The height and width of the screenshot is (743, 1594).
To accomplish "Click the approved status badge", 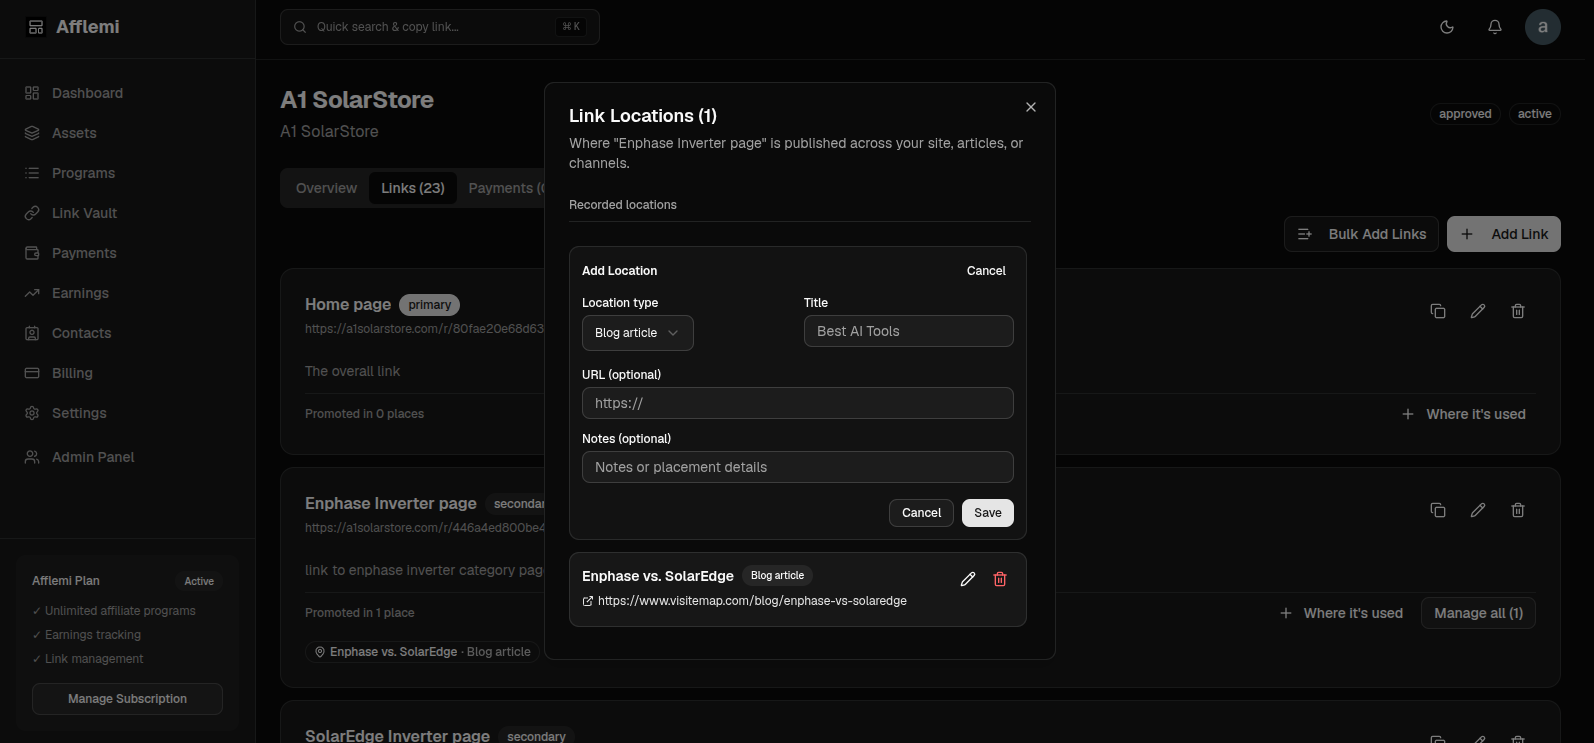I will [x=1465, y=114].
